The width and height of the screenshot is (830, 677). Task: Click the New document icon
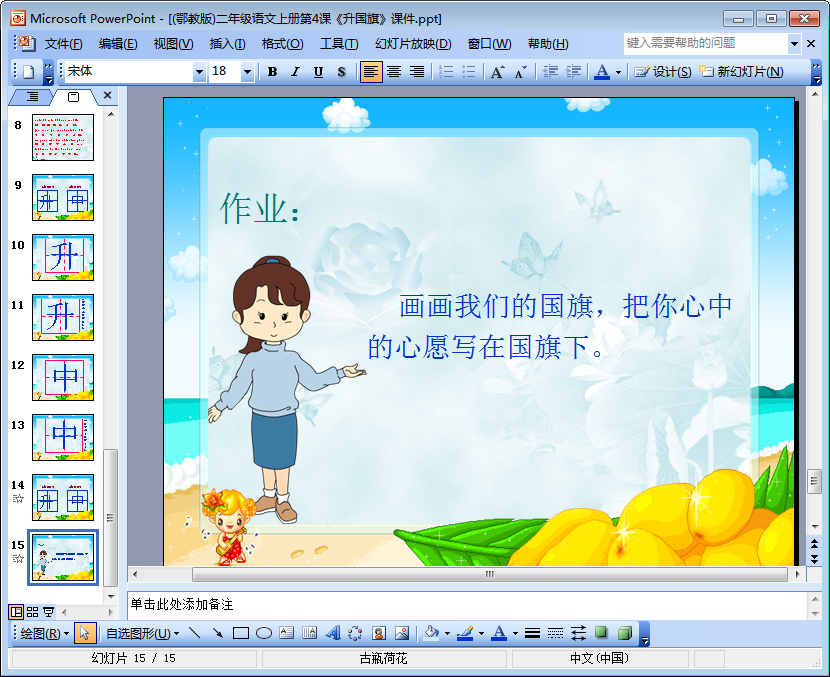29,71
